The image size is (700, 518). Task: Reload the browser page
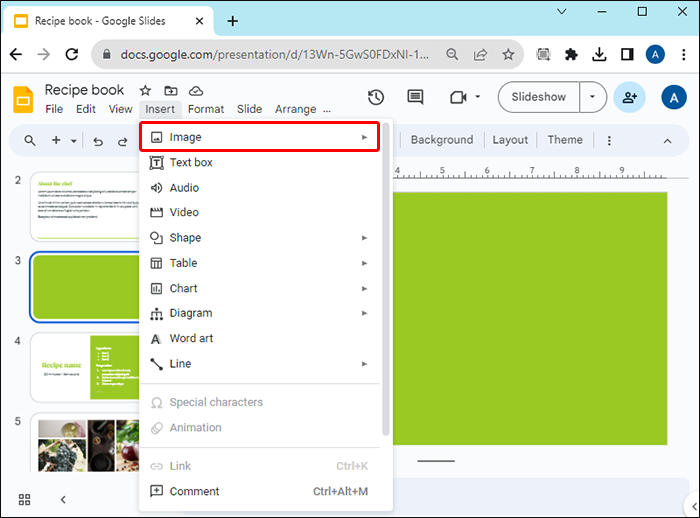(72, 54)
